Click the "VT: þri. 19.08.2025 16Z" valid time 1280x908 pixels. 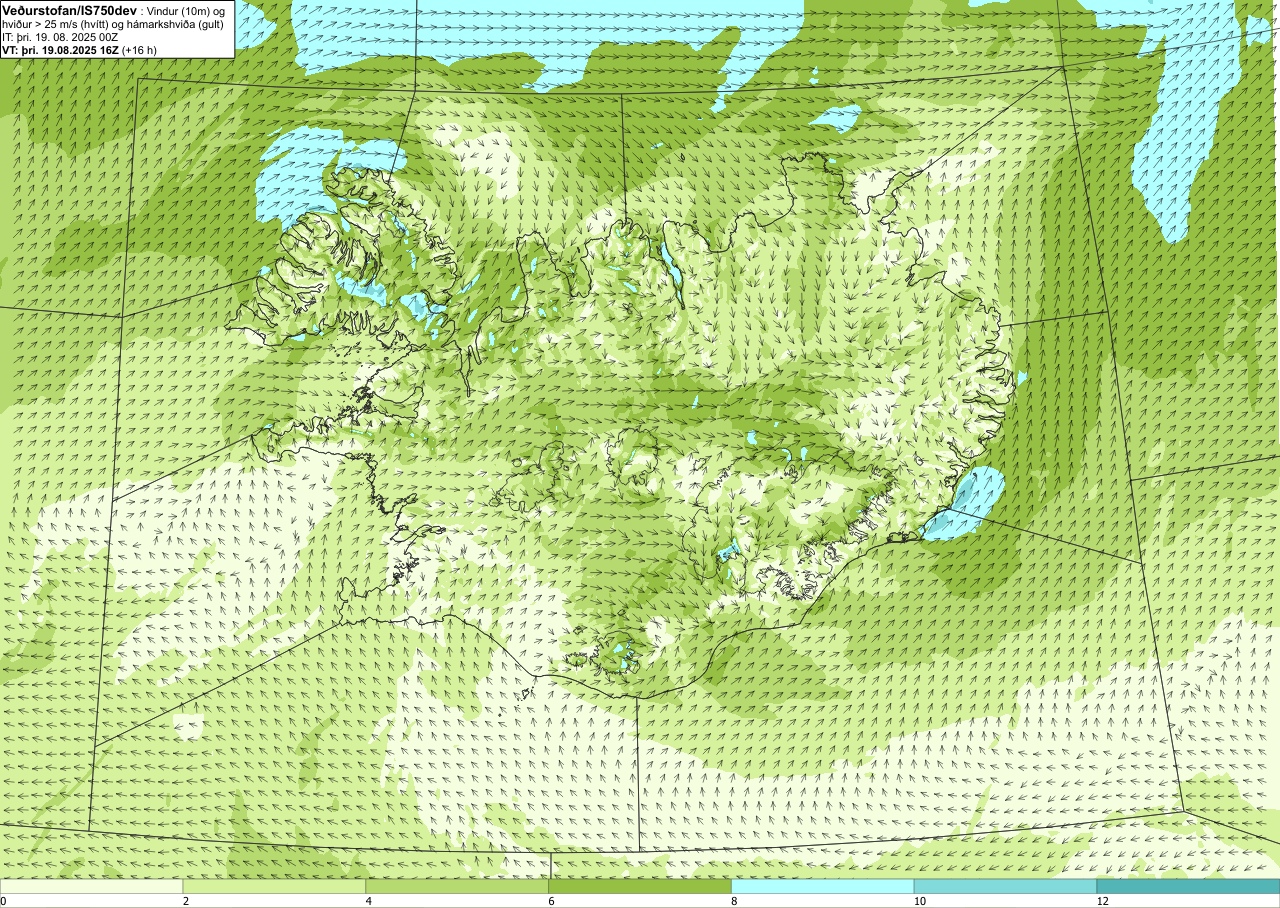[x=60, y=50]
